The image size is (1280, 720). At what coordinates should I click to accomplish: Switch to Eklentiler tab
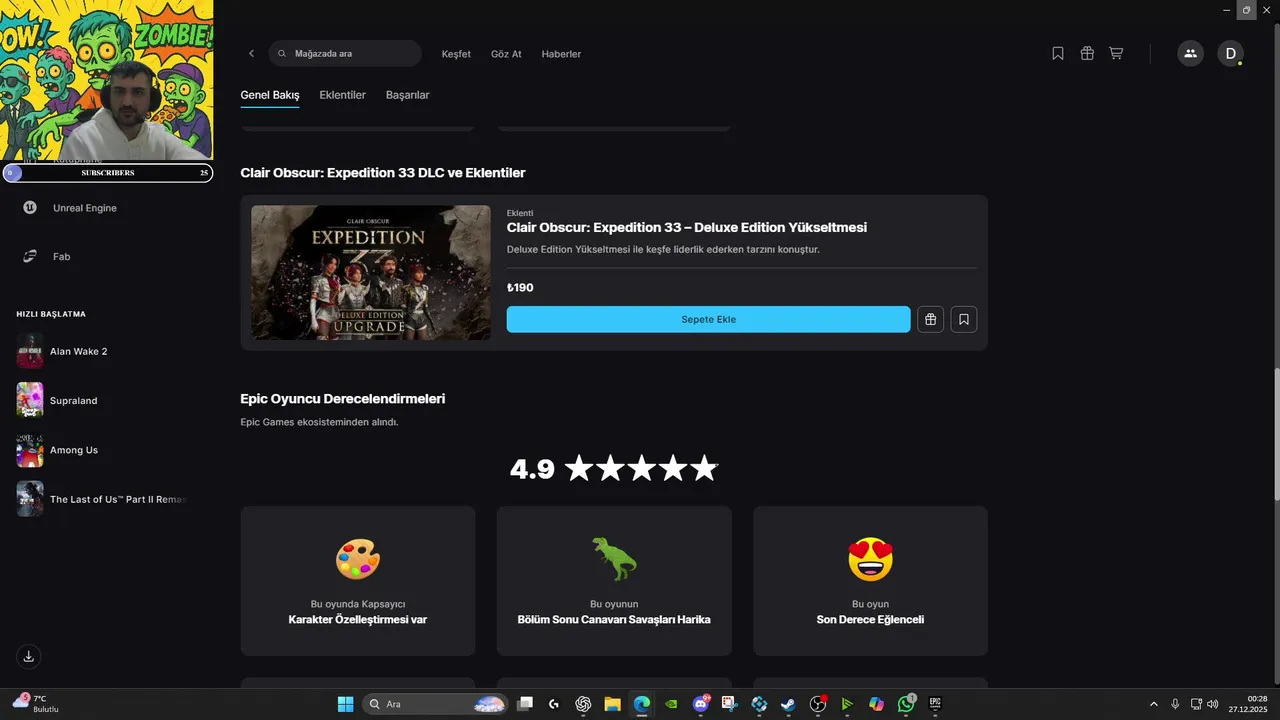[342, 95]
